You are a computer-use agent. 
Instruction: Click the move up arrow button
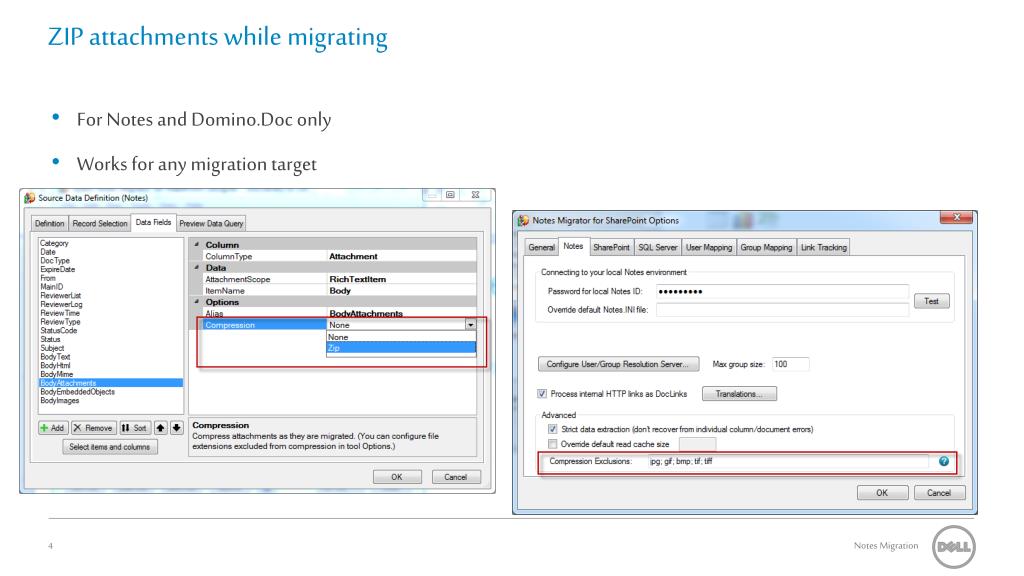click(x=161, y=428)
